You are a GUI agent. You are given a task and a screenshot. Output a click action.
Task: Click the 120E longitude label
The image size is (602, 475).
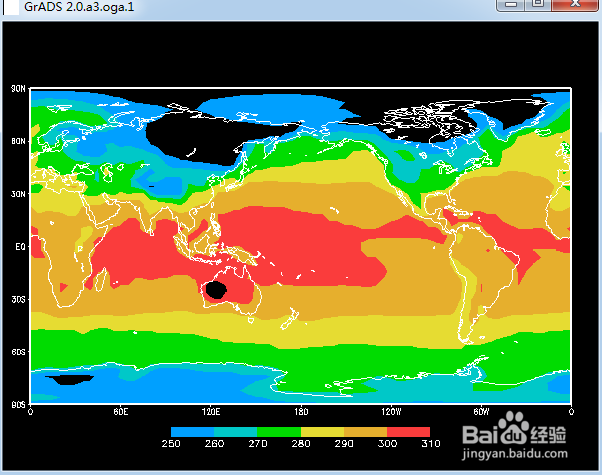[211, 412]
